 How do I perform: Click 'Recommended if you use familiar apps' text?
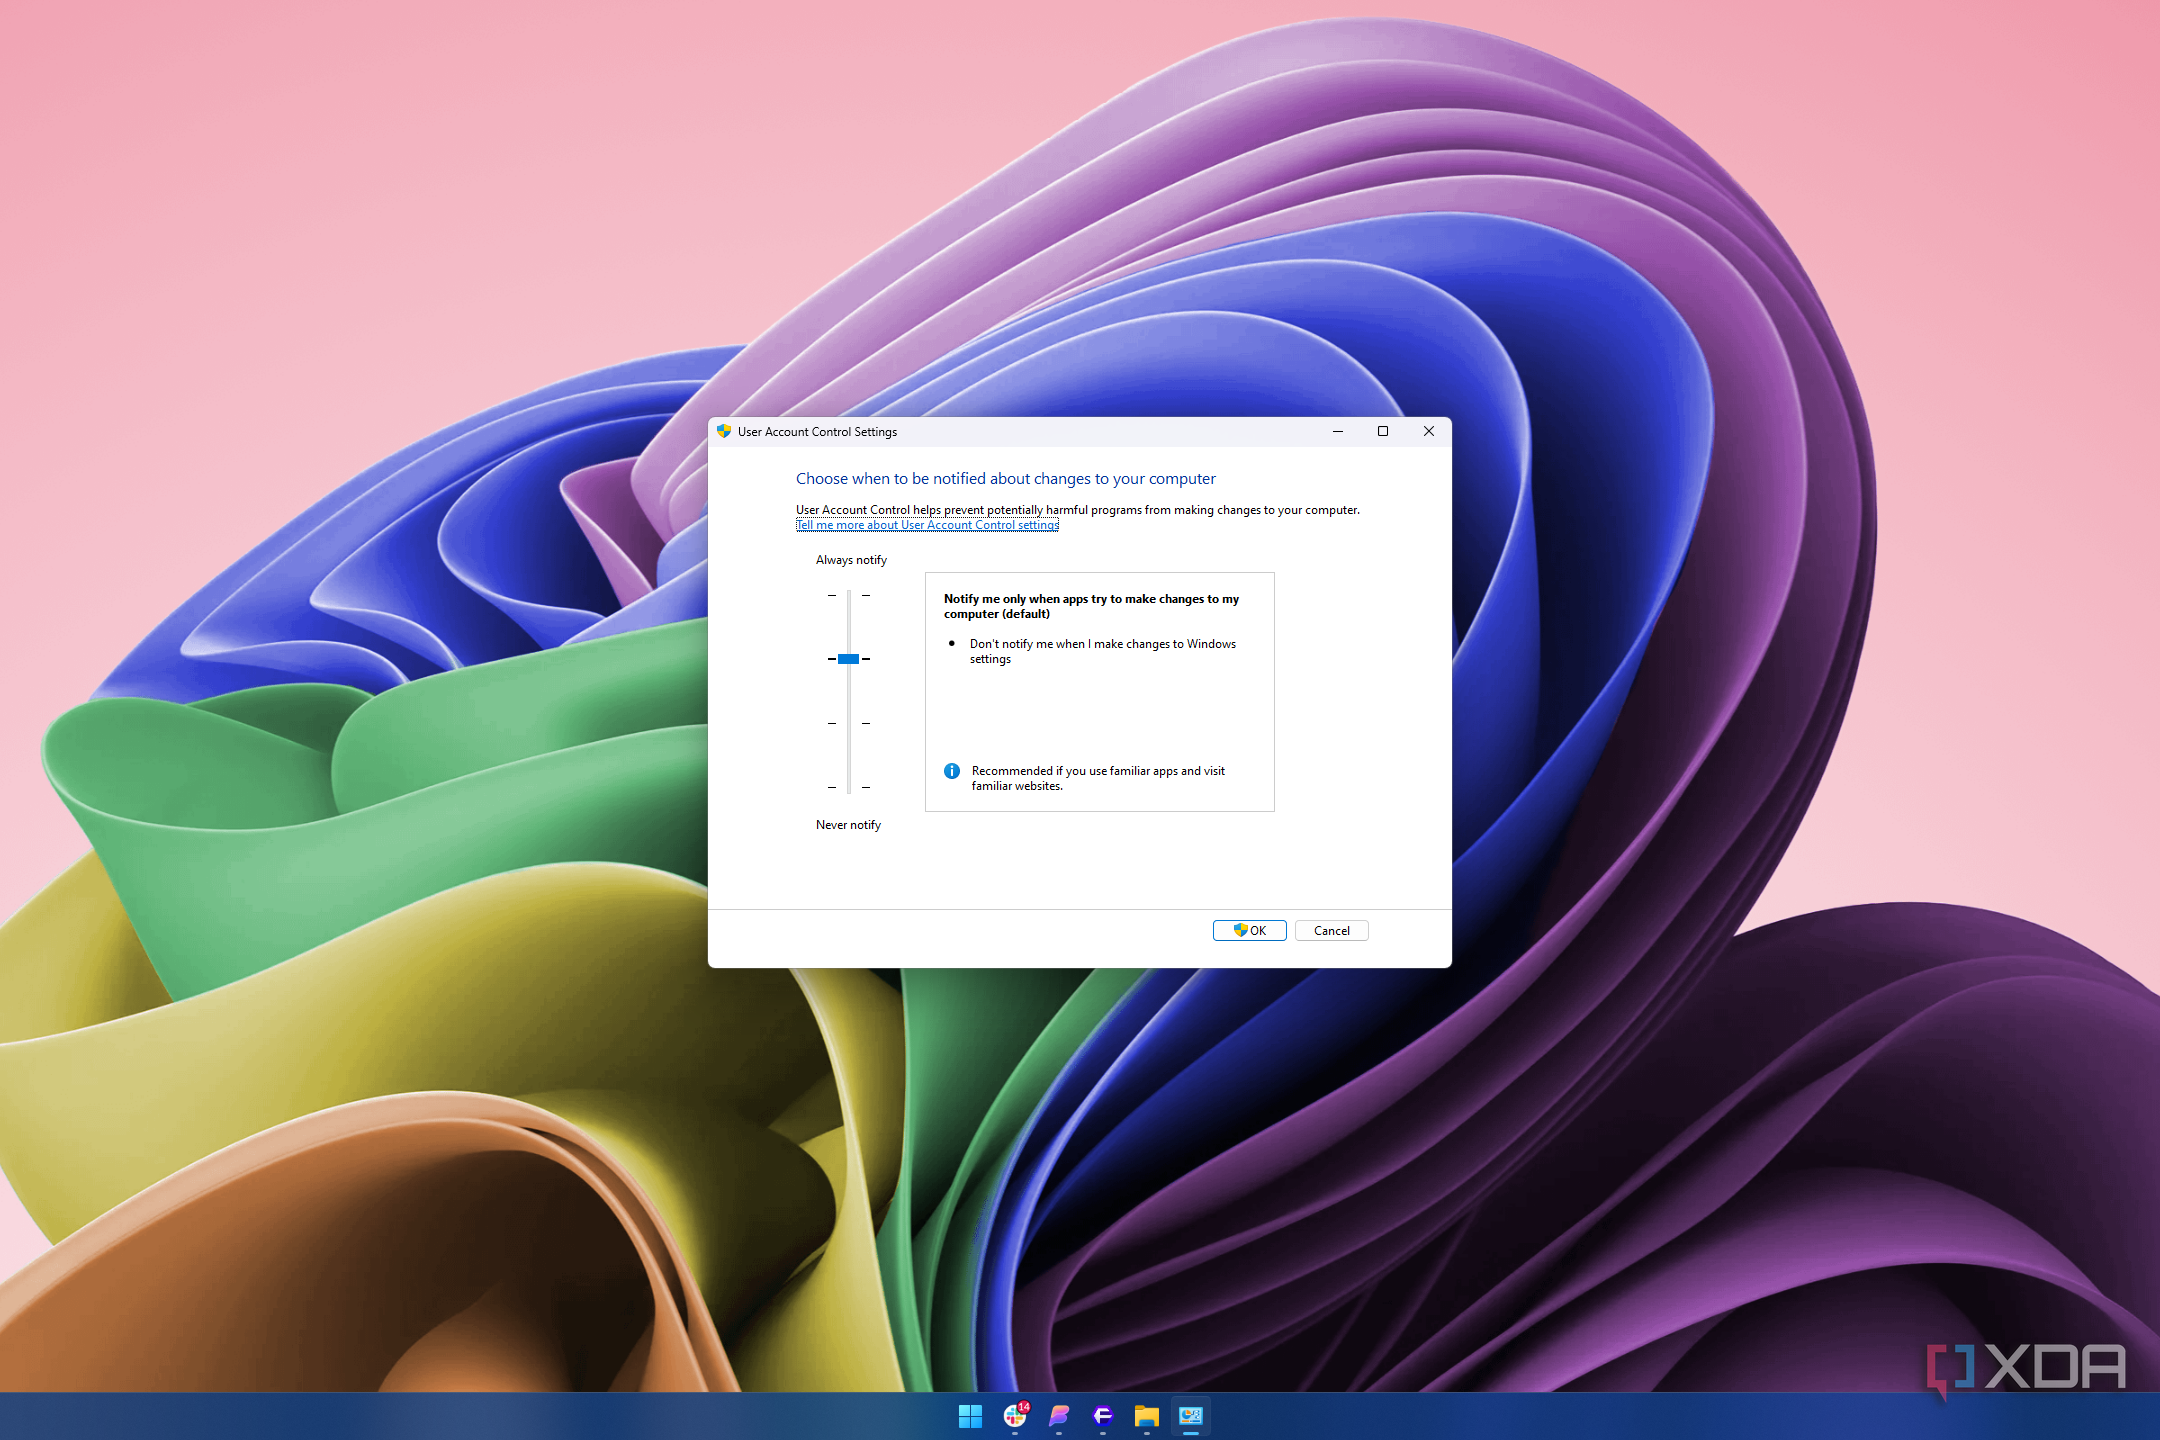(x=1098, y=778)
